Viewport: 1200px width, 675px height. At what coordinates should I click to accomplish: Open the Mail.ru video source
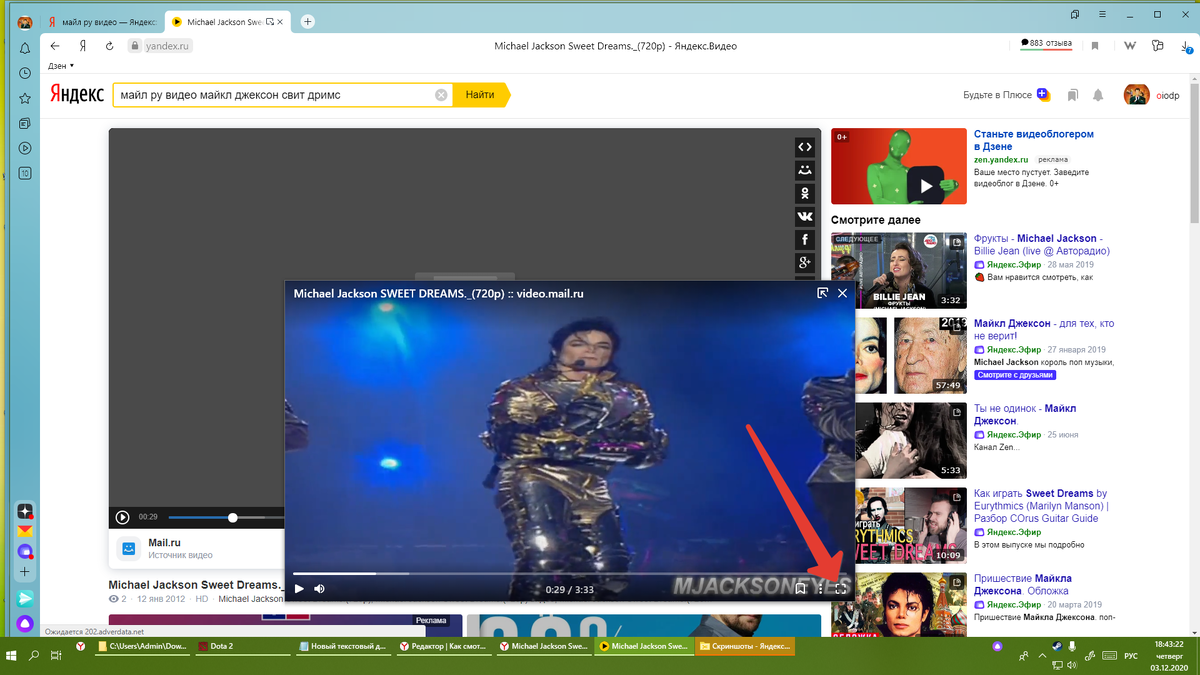click(165, 548)
